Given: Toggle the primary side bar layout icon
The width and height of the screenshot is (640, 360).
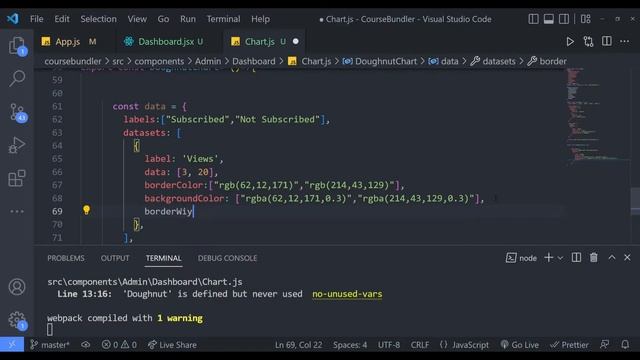Looking at the screenshot, I should [533, 19].
